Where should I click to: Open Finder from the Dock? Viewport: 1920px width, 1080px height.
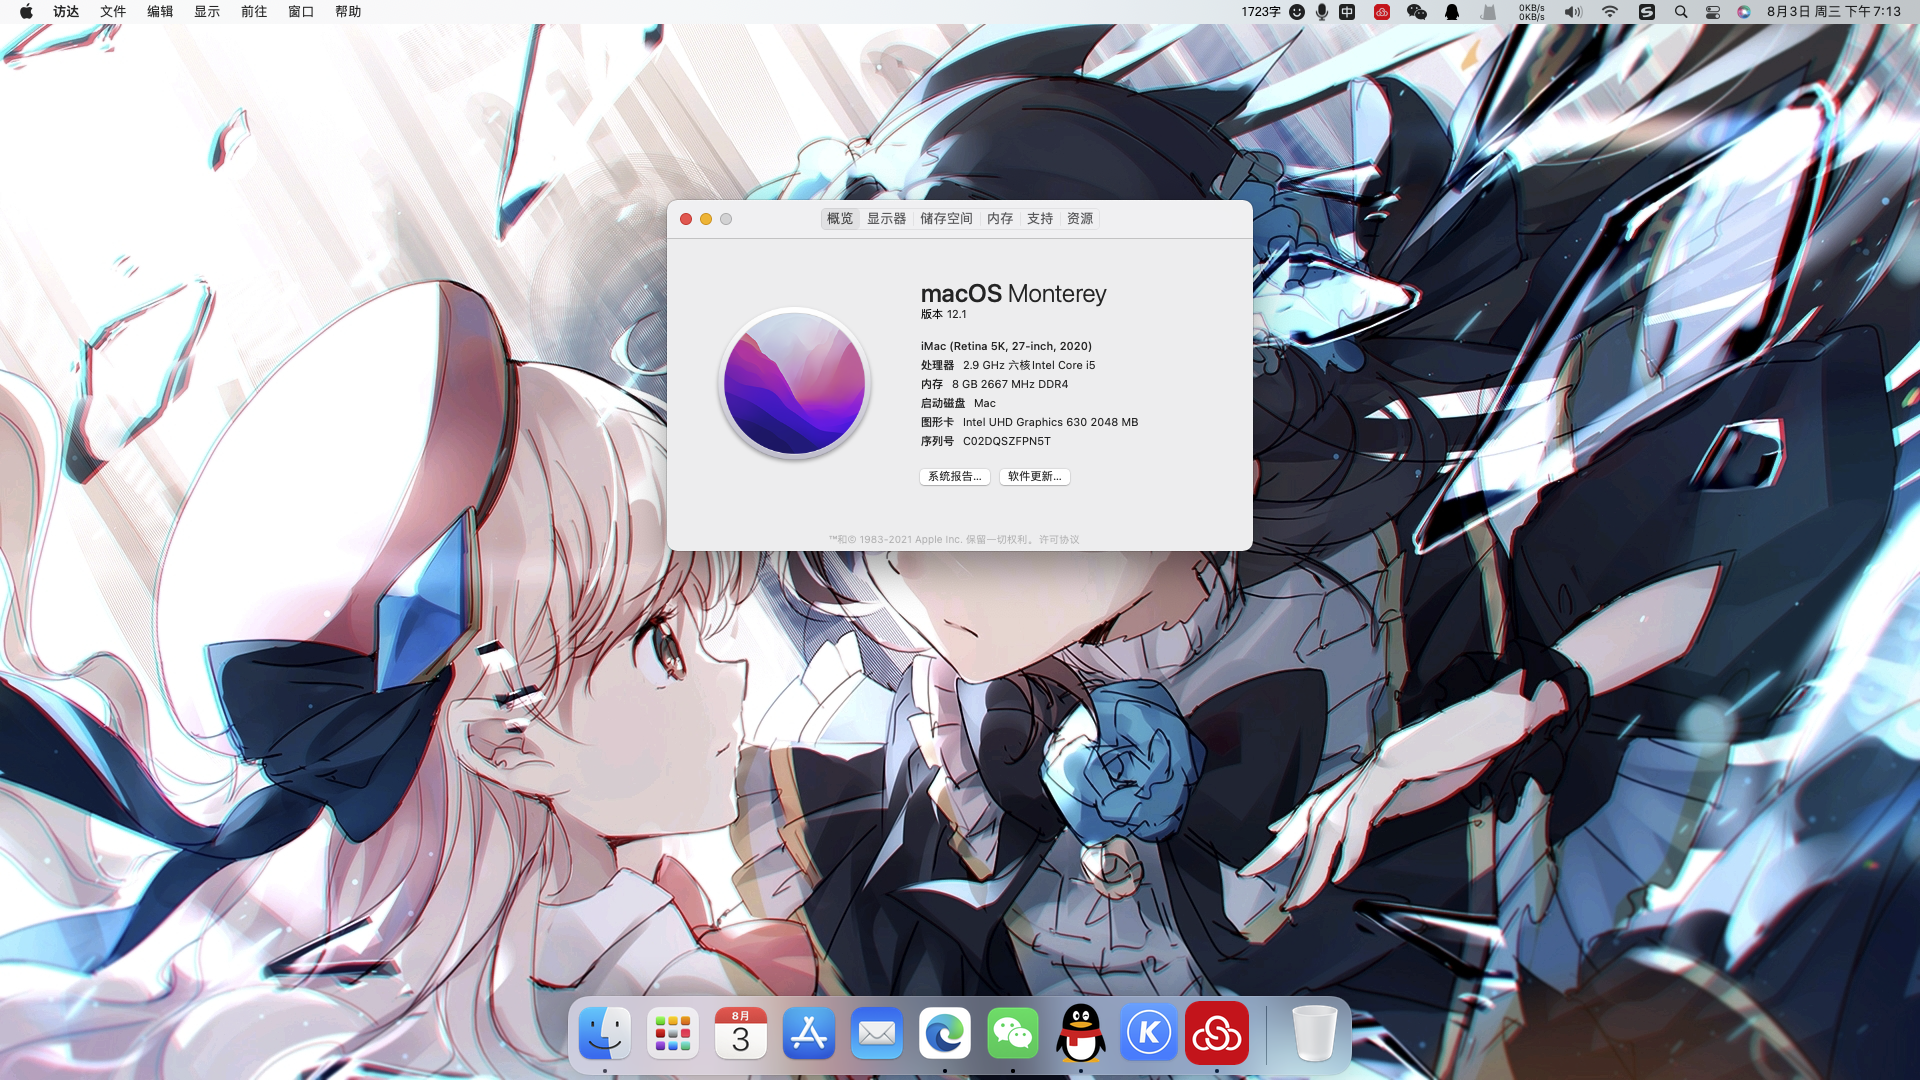[604, 1033]
